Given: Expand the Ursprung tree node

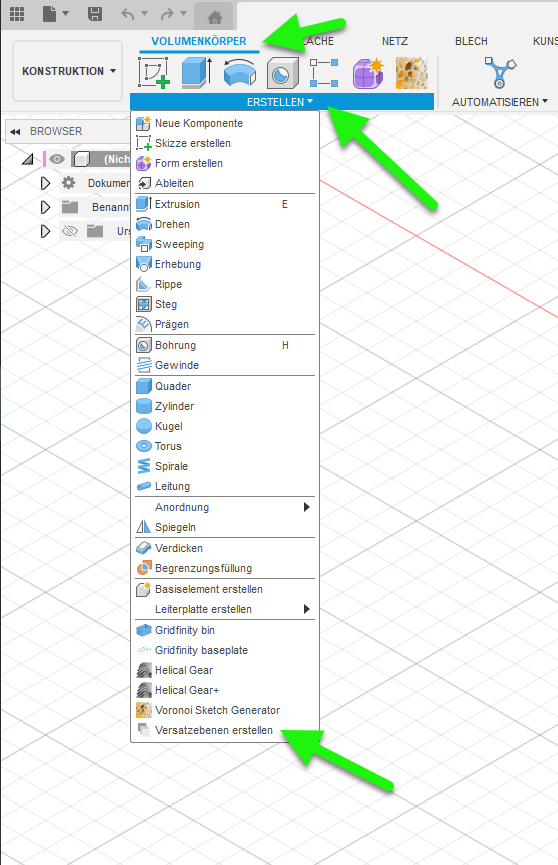Looking at the screenshot, I should tap(45, 231).
